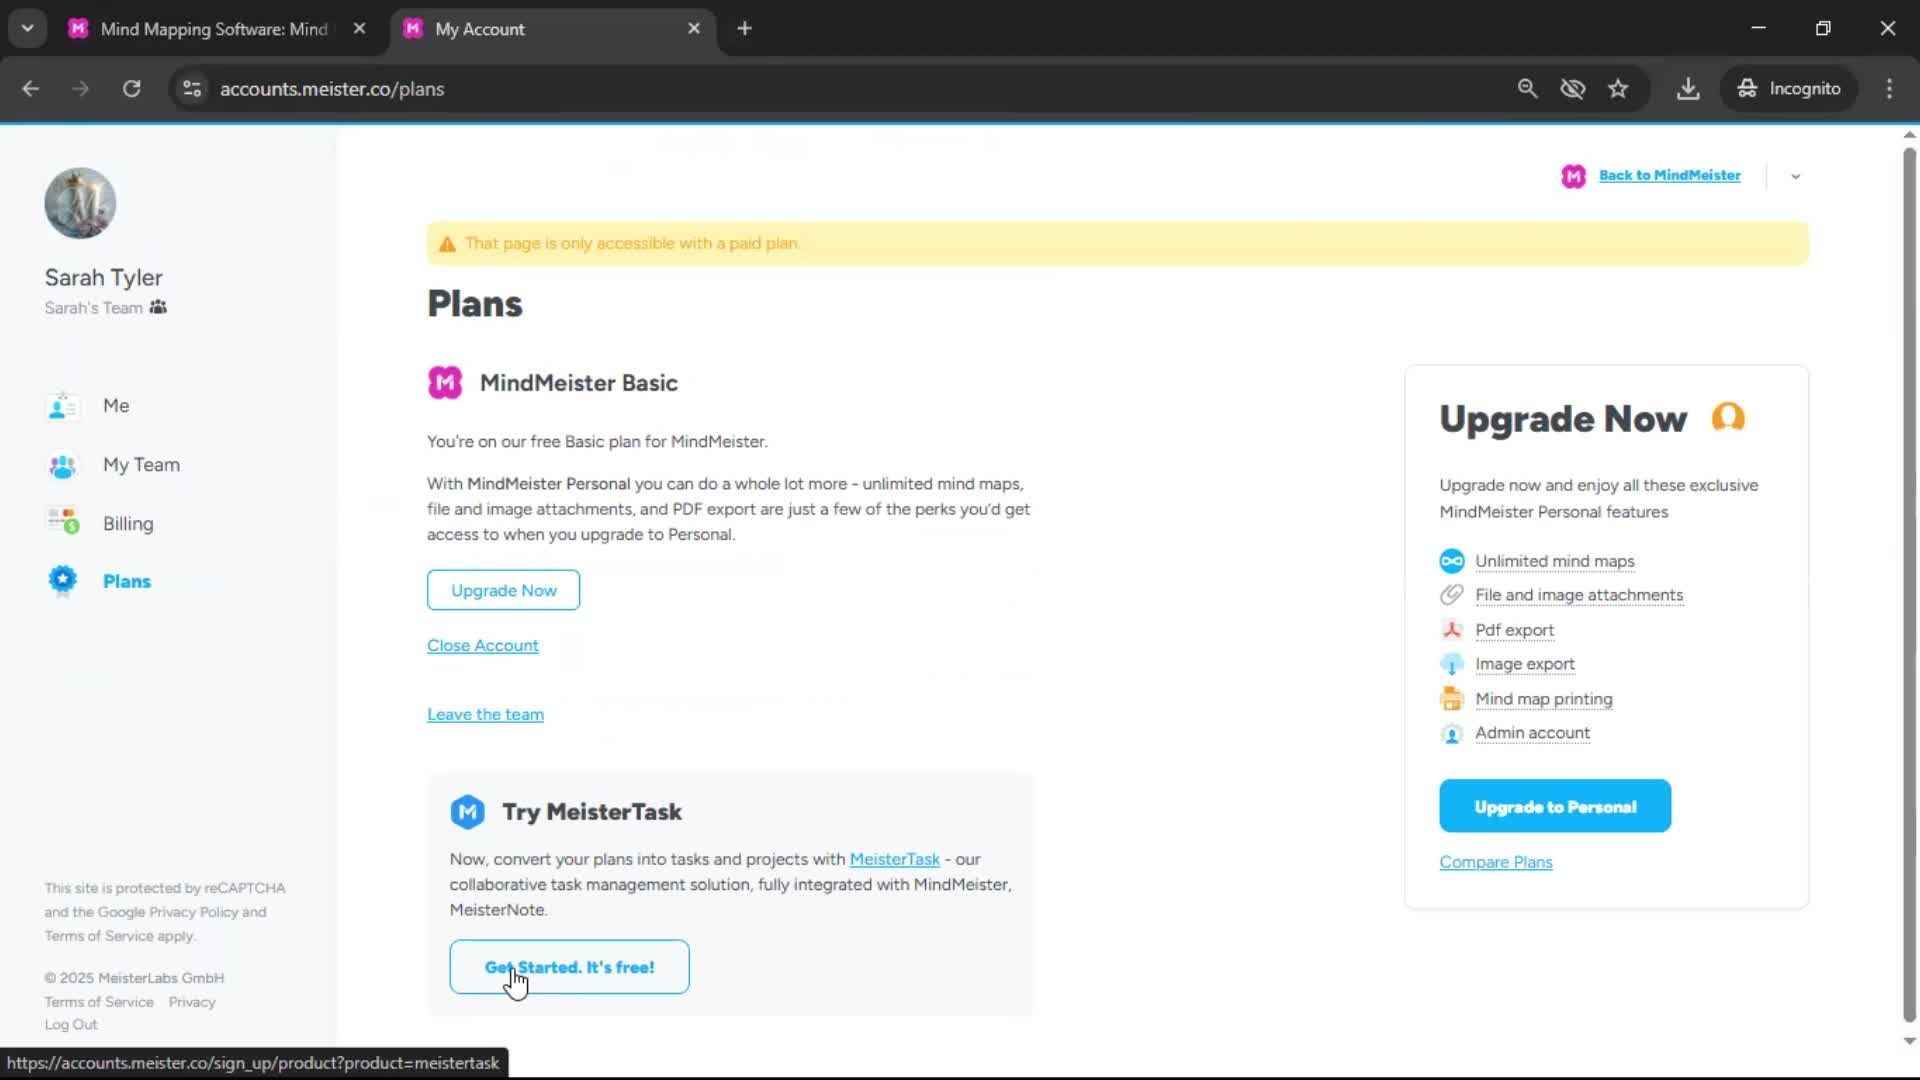Click the team icon beside Sarah's Team
Viewport: 1920px width, 1080px height.
click(158, 307)
